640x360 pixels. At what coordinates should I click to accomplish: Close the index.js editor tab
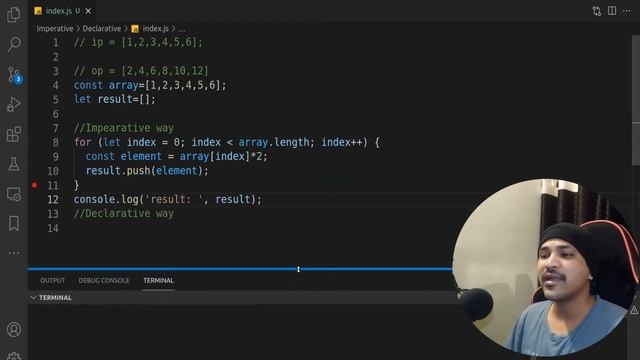(88, 11)
